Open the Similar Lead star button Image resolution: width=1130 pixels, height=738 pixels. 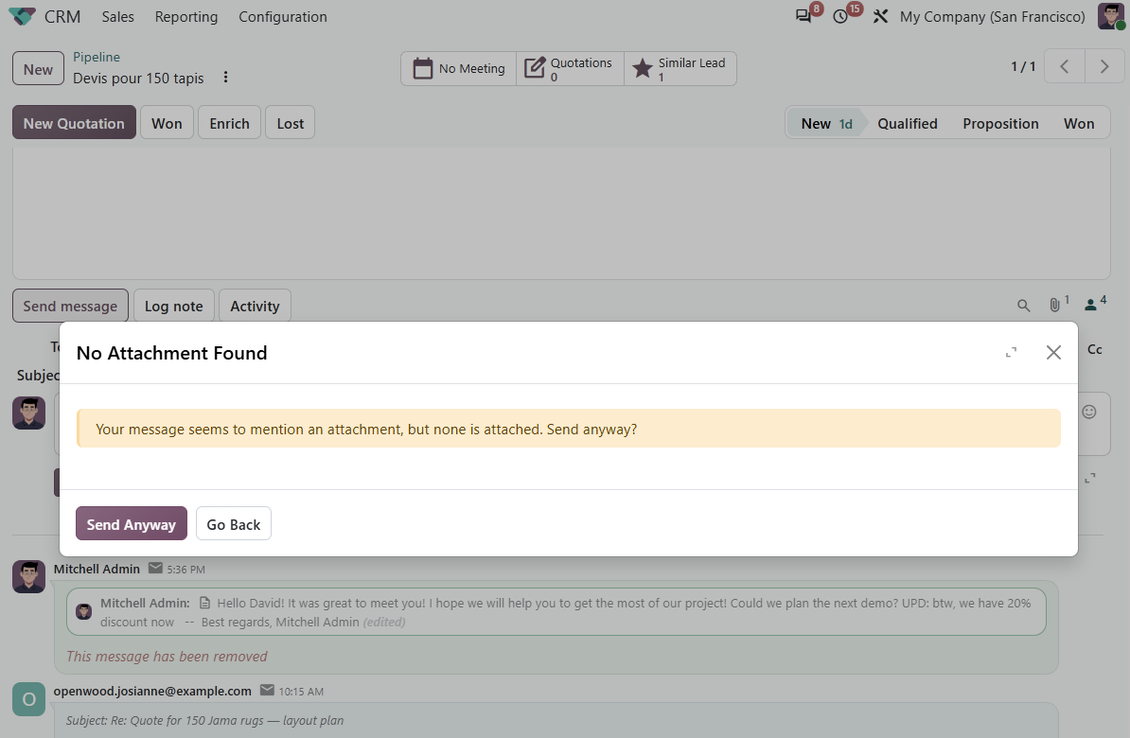[680, 68]
